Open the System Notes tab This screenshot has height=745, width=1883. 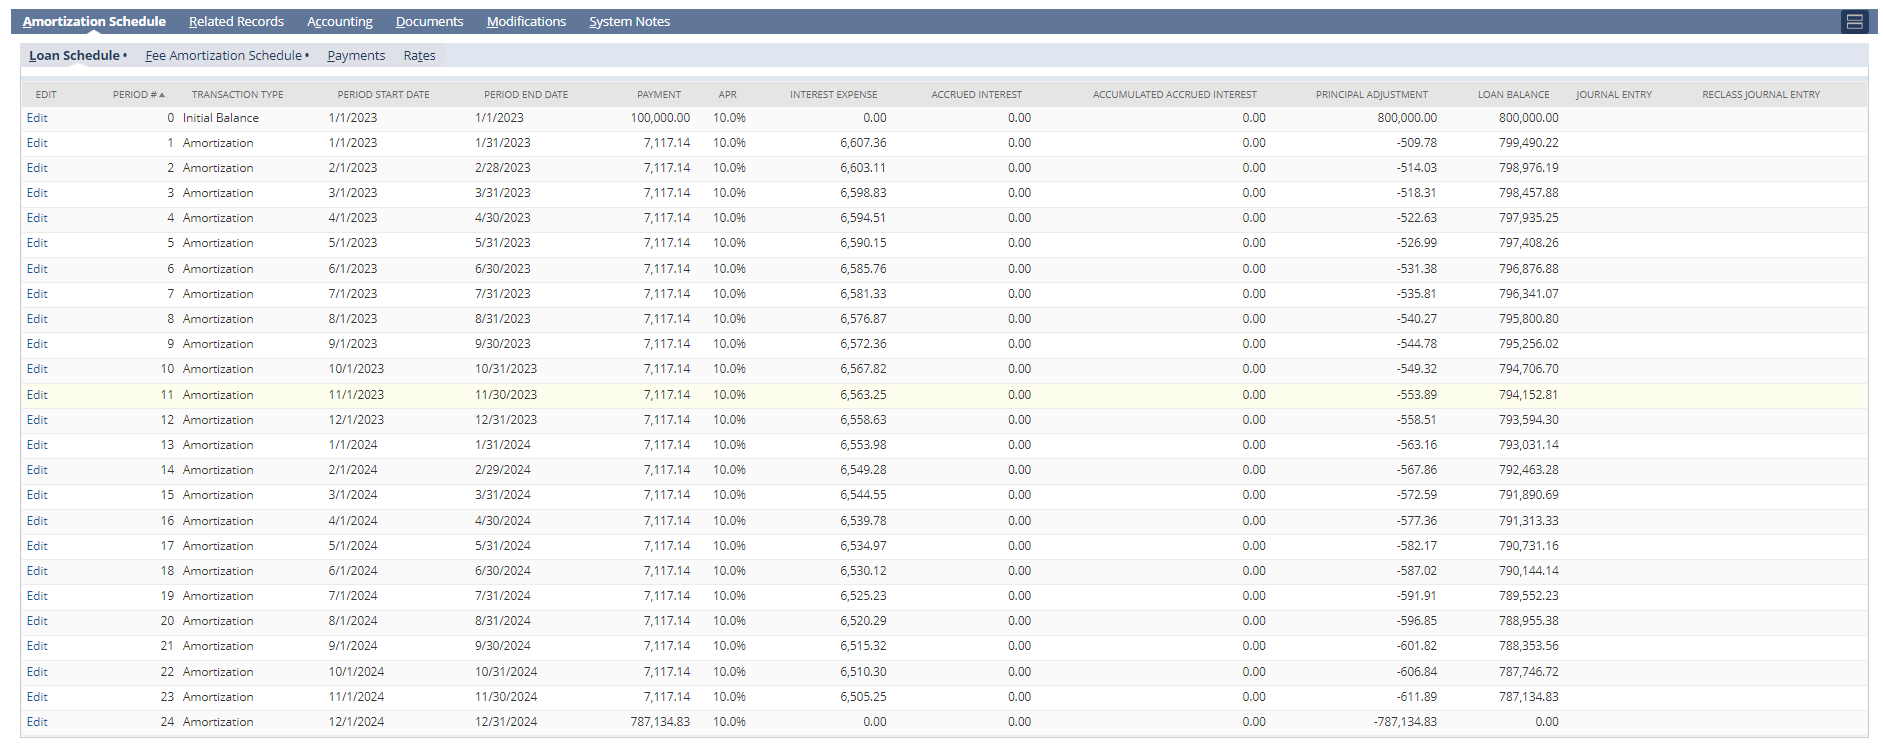point(629,22)
